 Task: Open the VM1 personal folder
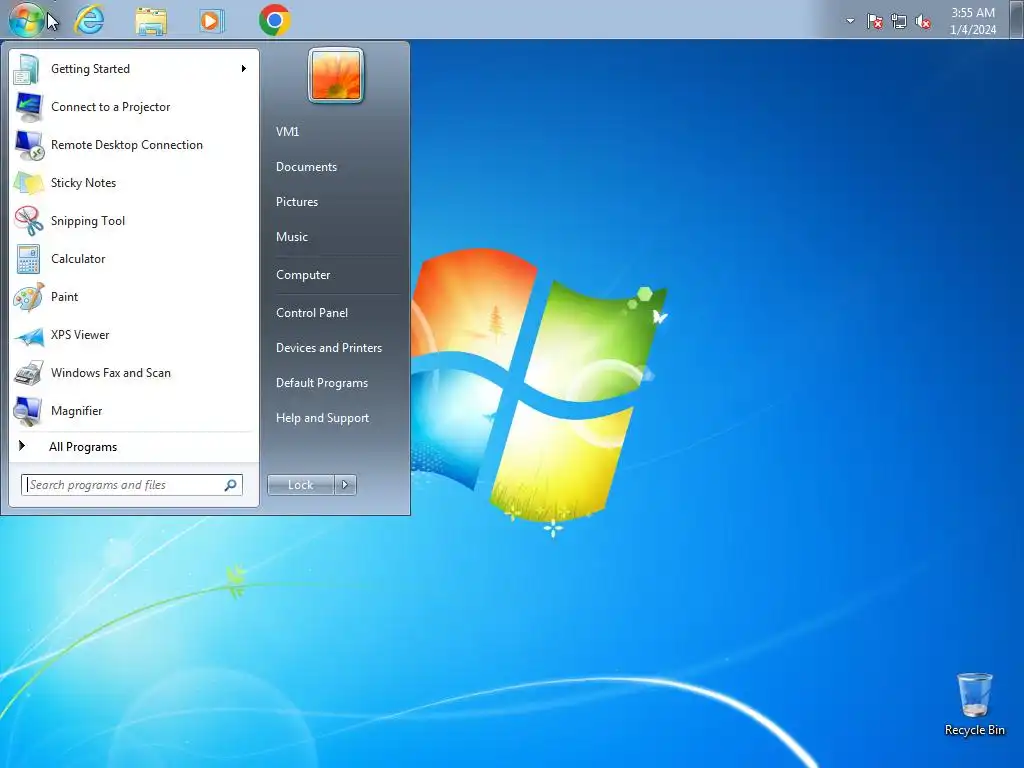click(x=287, y=131)
